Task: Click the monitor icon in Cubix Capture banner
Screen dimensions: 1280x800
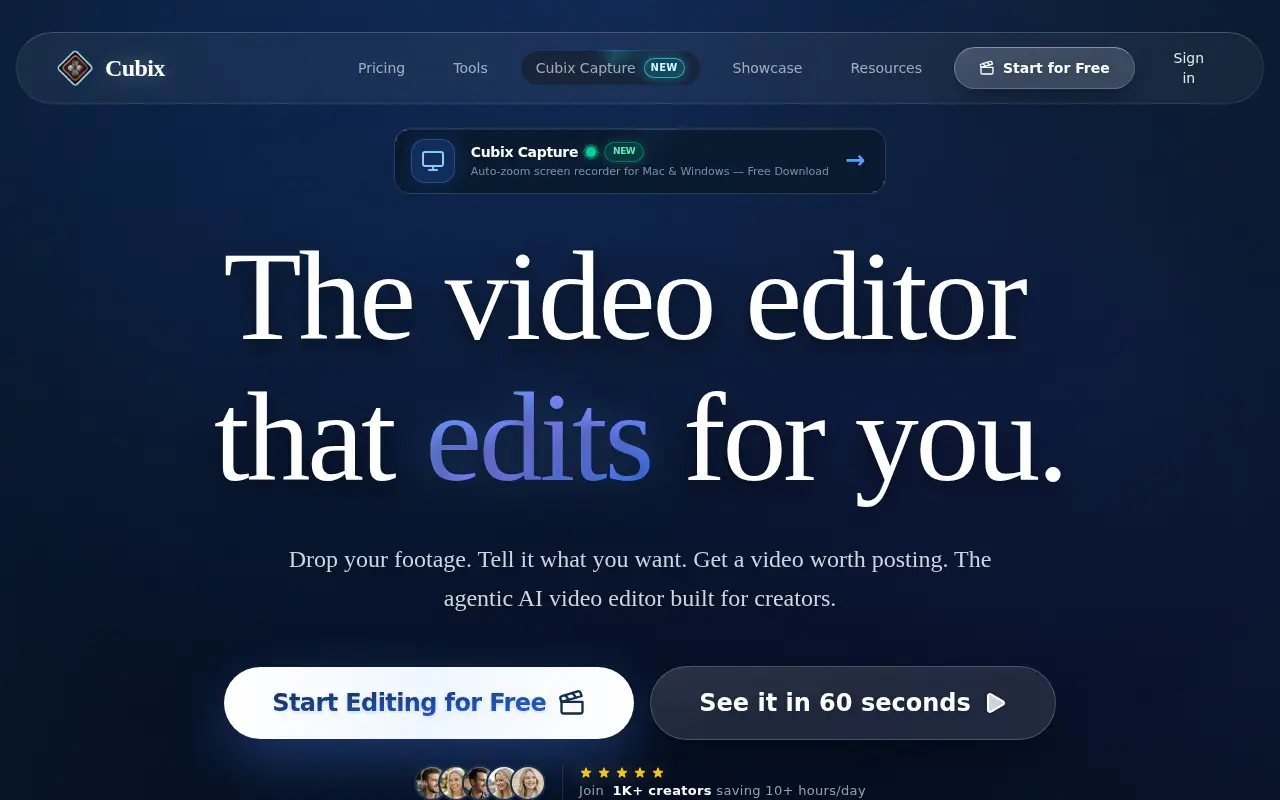Action: pos(433,160)
